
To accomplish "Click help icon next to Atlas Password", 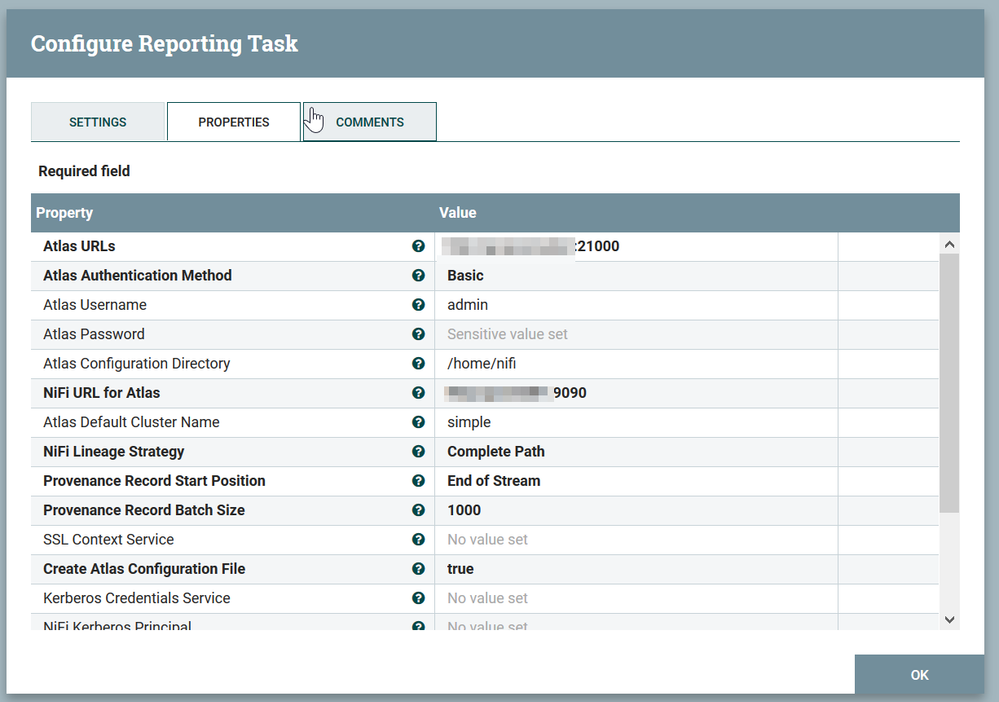I will (418, 334).
